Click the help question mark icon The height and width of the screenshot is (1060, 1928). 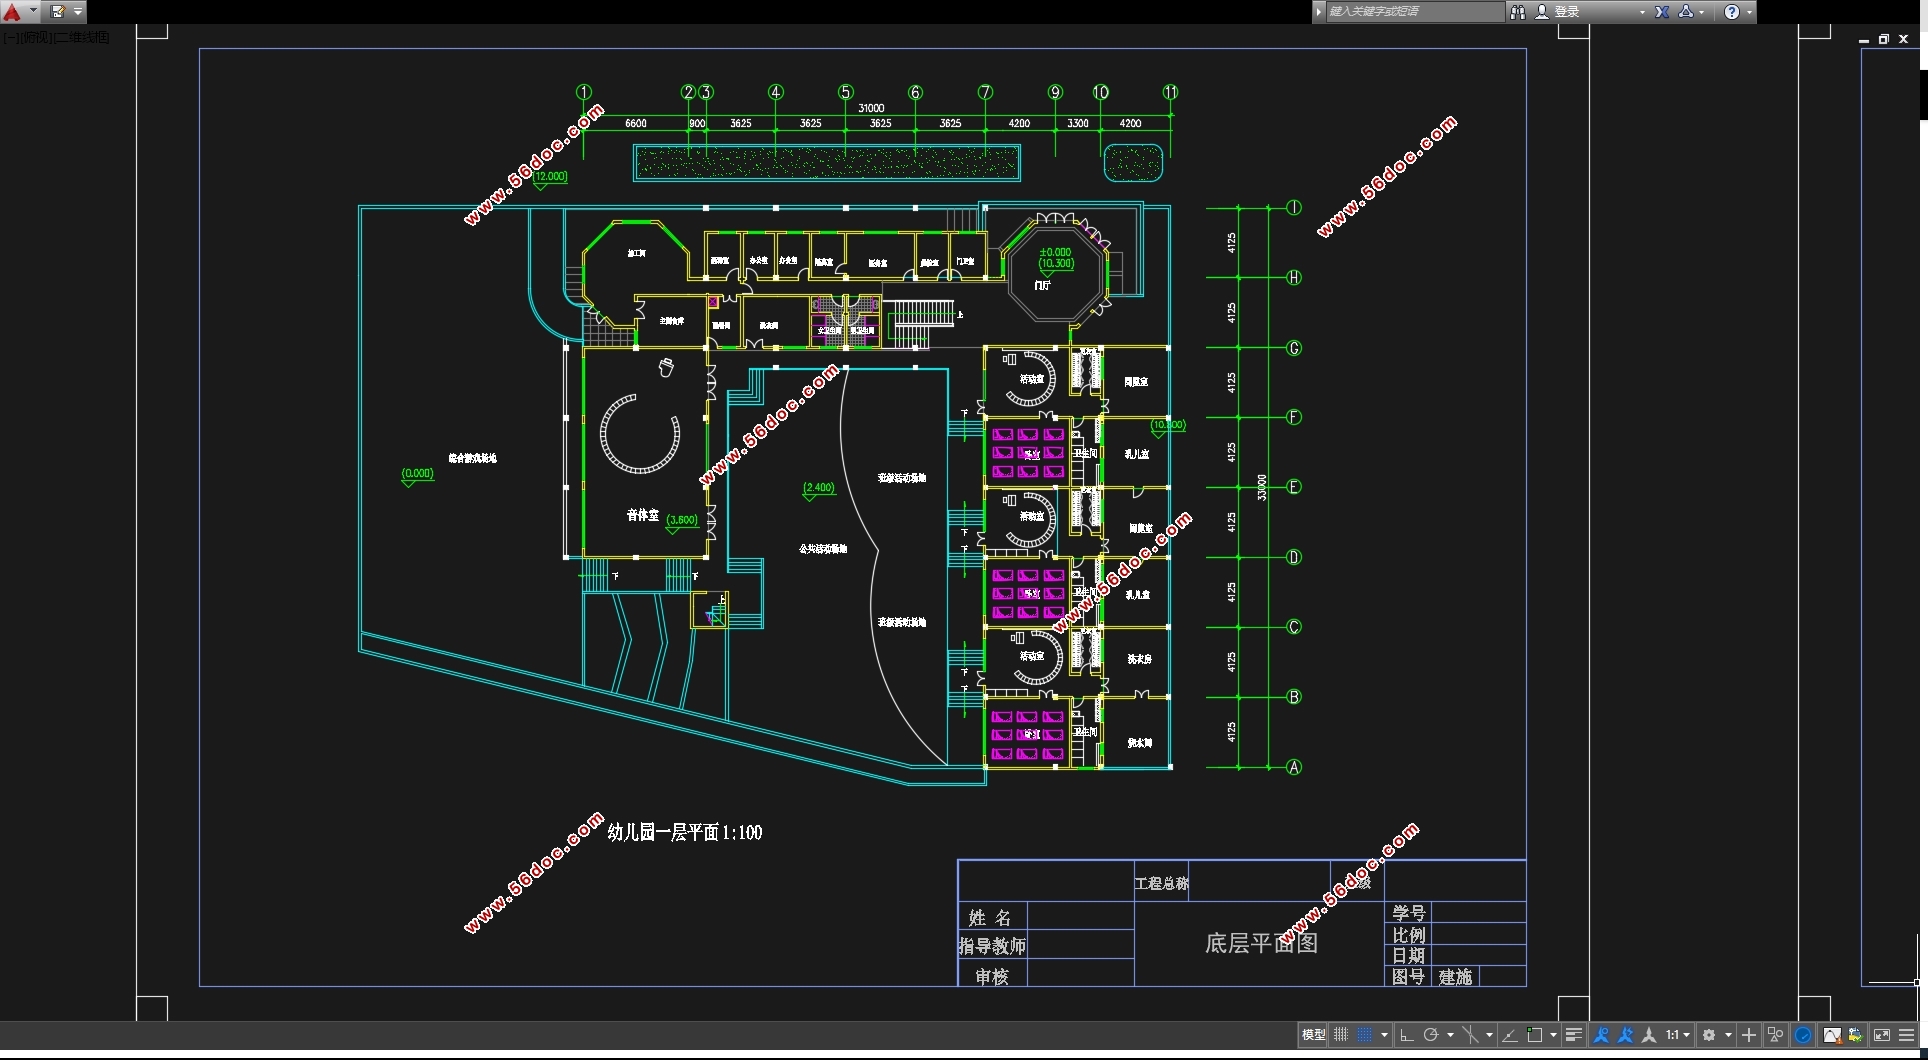click(1732, 12)
